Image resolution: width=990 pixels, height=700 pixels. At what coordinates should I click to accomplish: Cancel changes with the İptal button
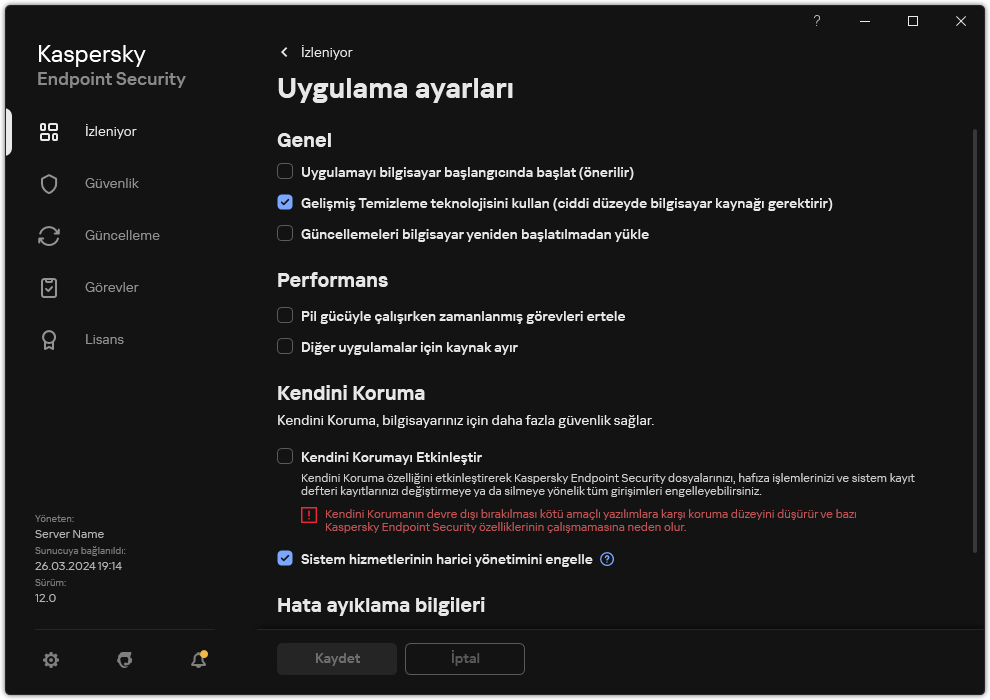[x=464, y=659]
